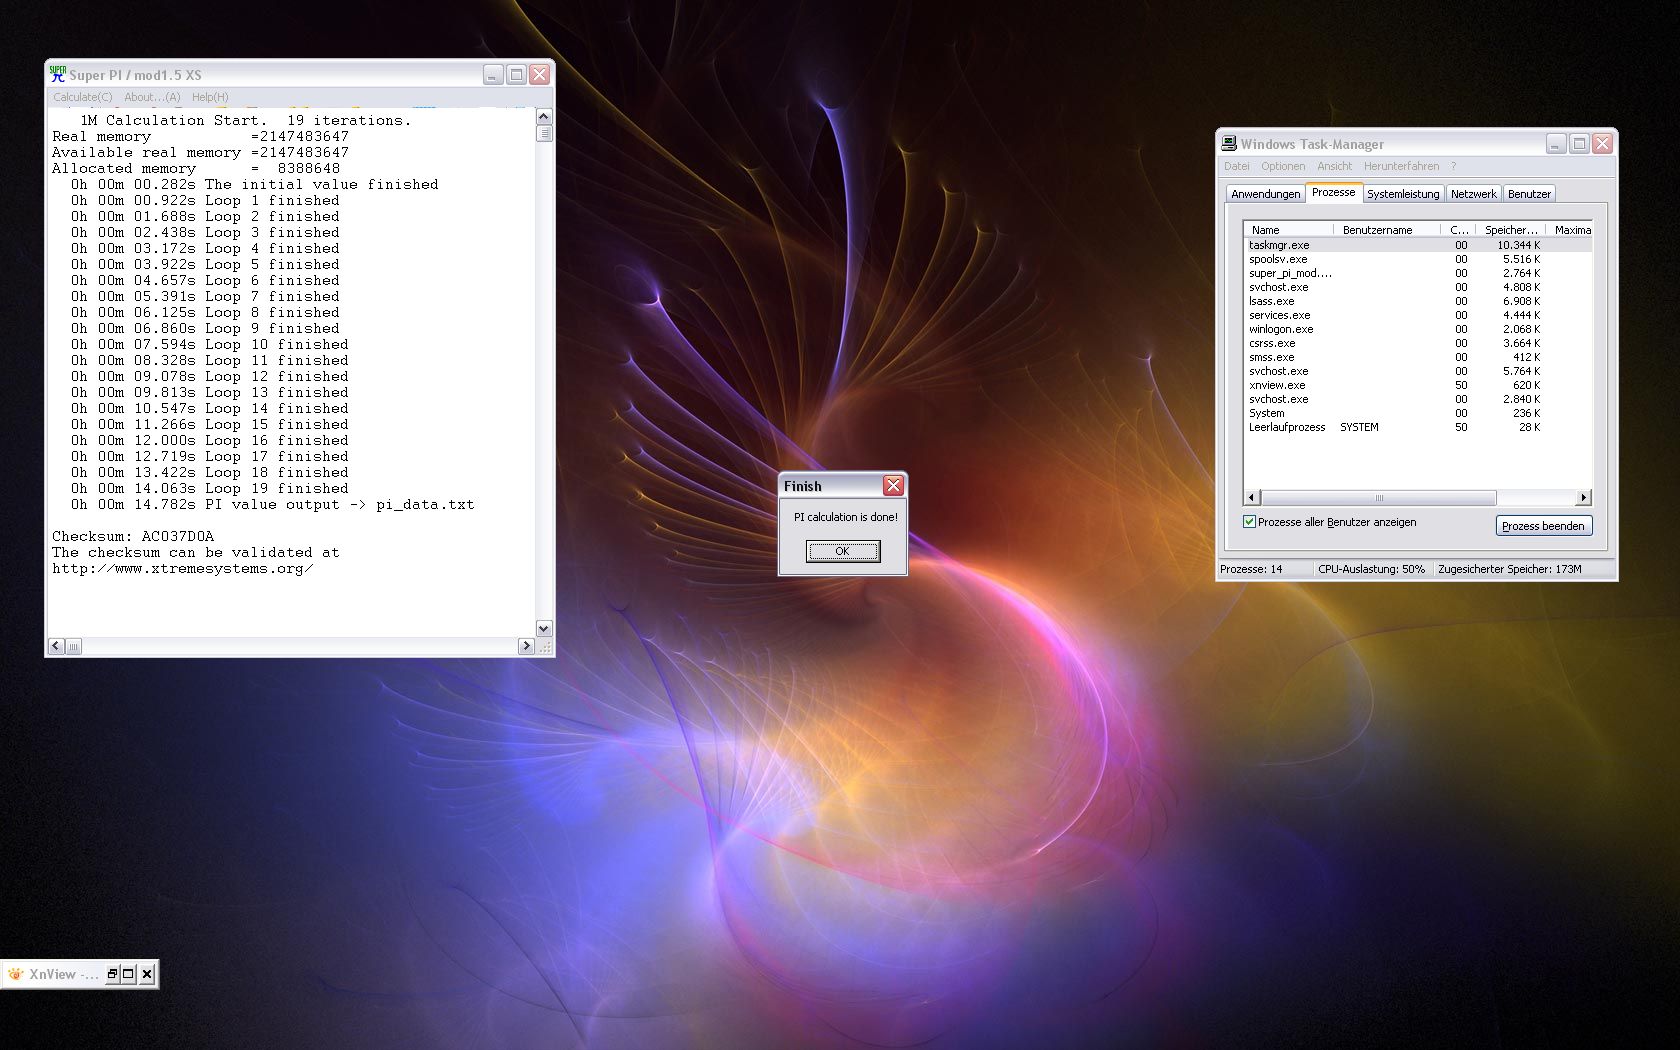Screen dimensions: 1680x1050
Task: Click the XnView icon in minimized bar
Action: pyautogui.click(x=15, y=974)
